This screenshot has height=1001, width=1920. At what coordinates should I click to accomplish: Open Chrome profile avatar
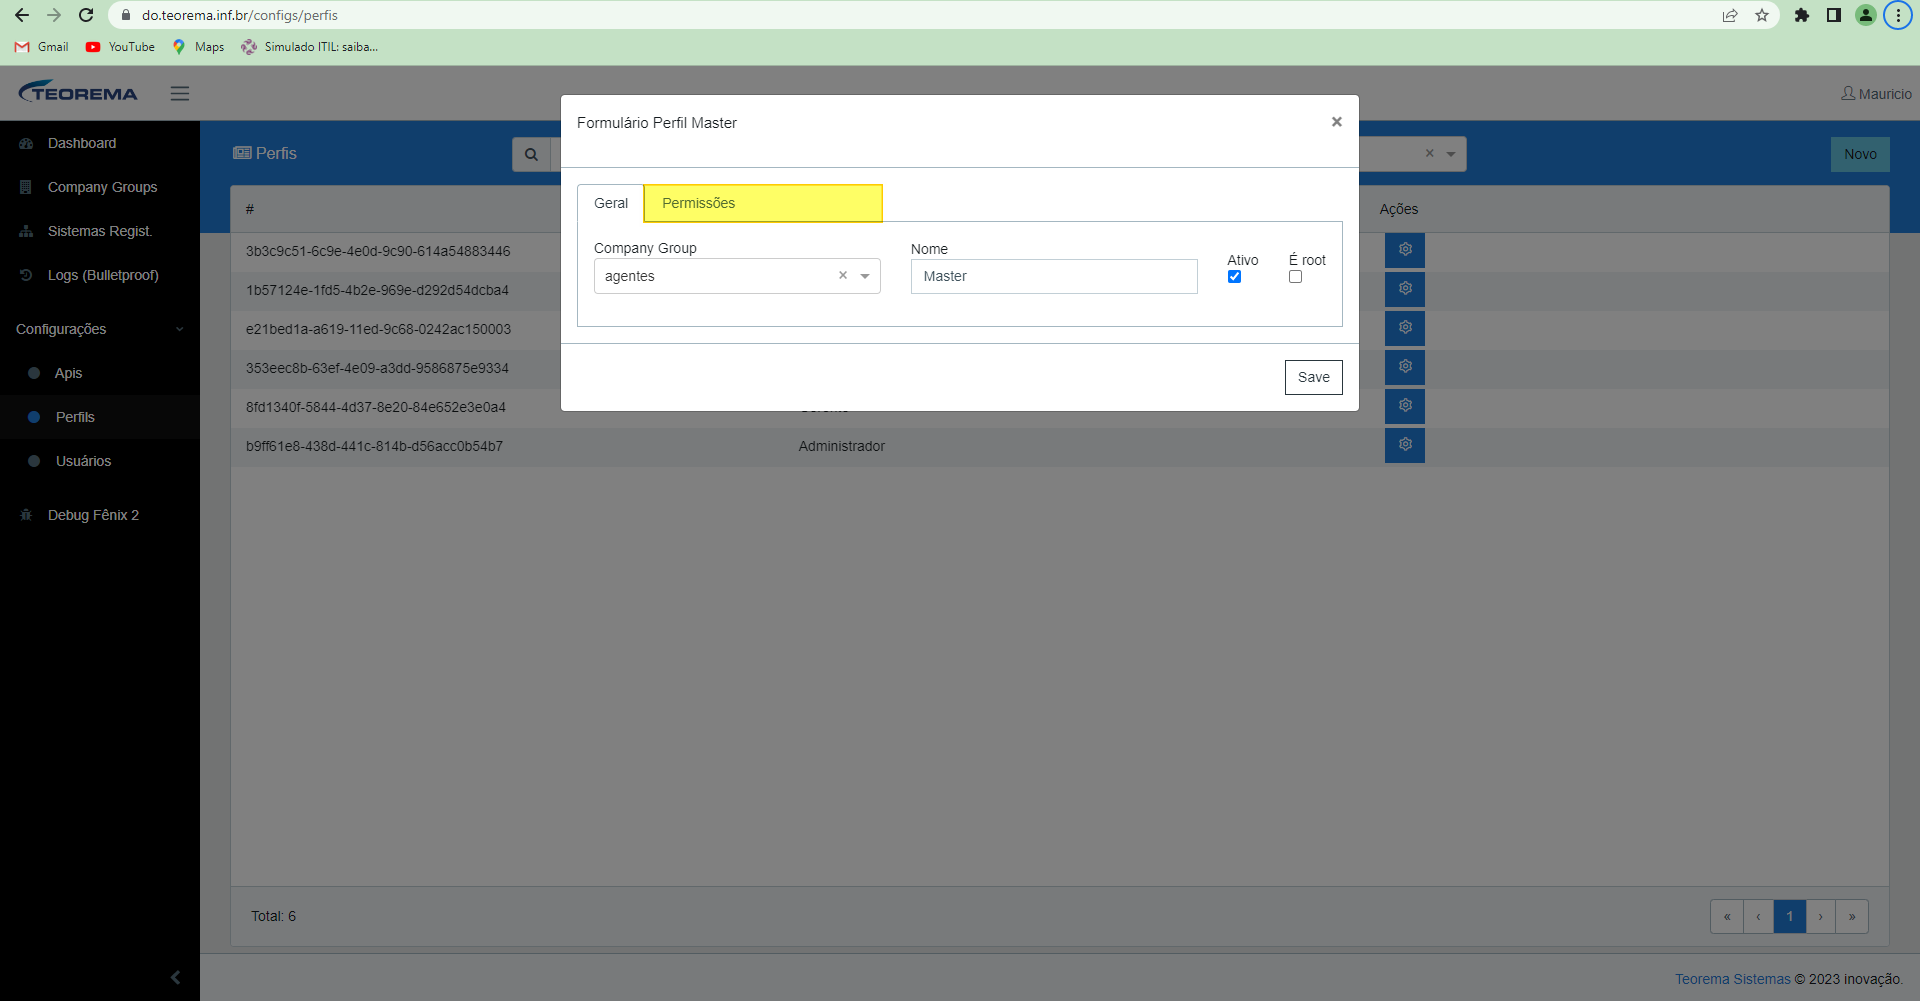[x=1866, y=15]
